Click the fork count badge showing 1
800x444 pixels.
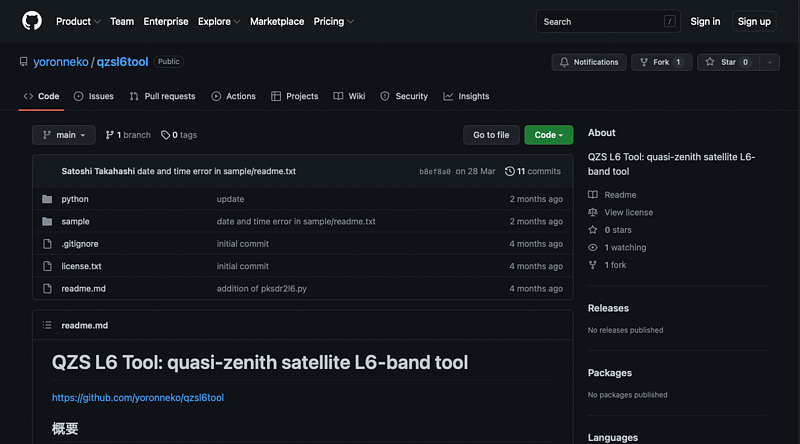pos(678,62)
